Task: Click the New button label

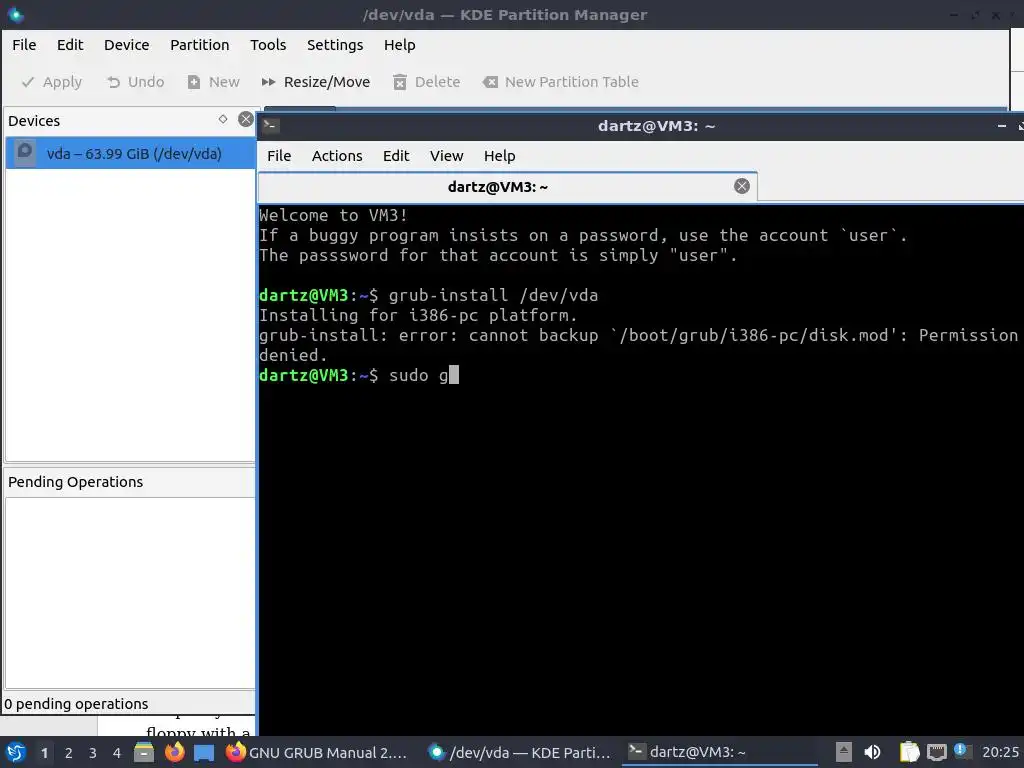Action: (x=224, y=82)
